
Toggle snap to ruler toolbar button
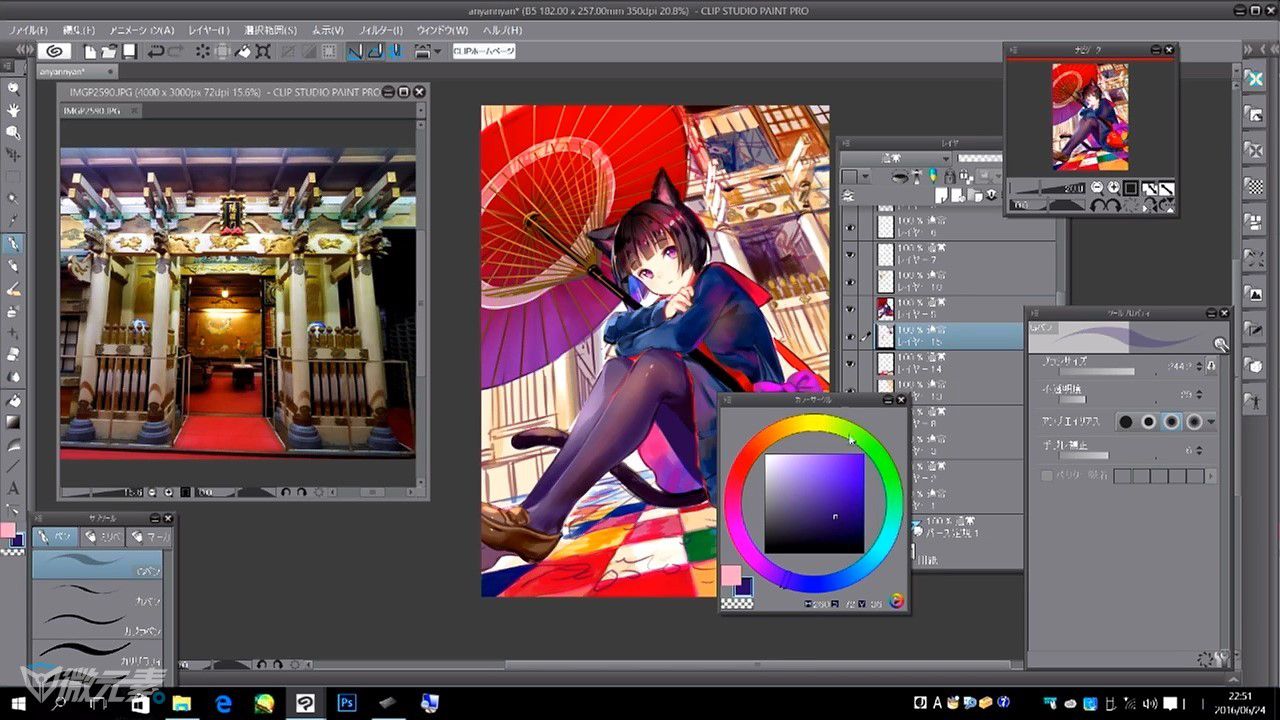(355, 51)
